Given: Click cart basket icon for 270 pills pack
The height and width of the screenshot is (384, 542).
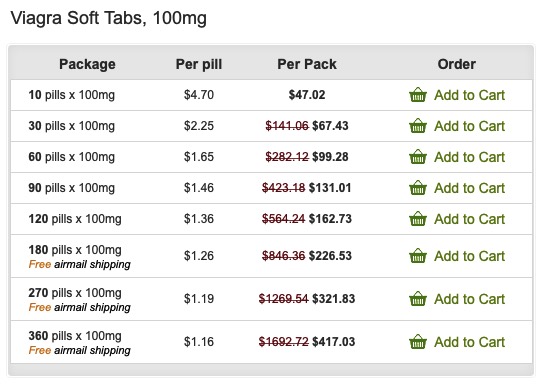Looking at the screenshot, I should [418, 299].
